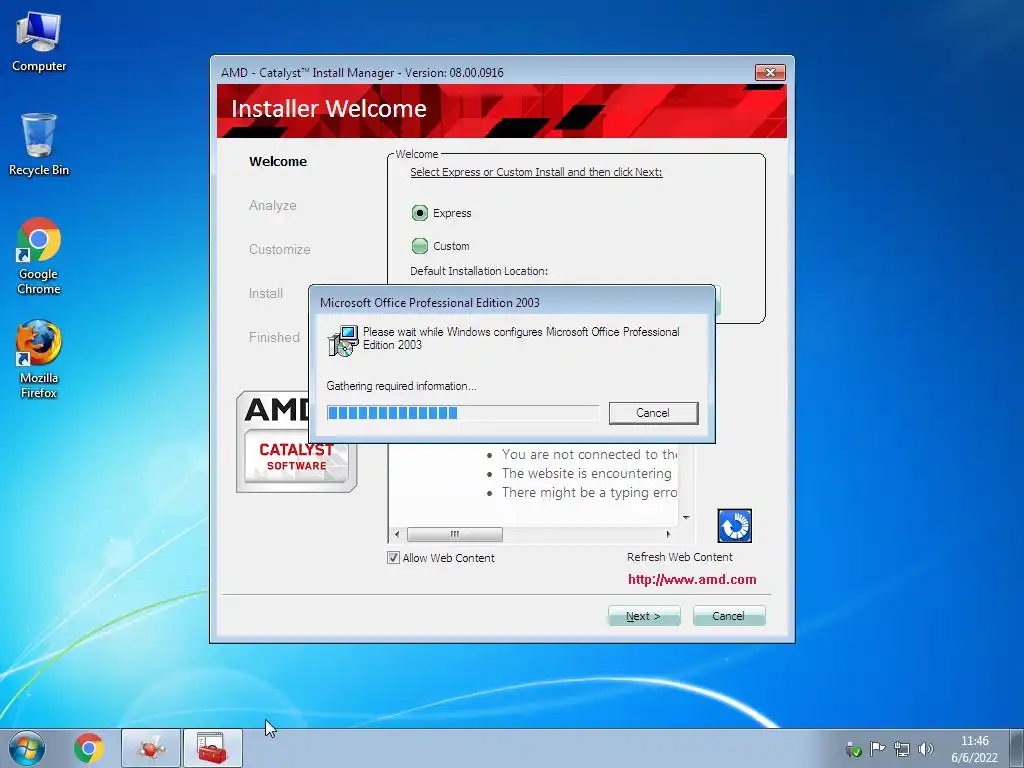This screenshot has height=768, width=1024.
Task: Open the network tray icon
Action: point(902,749)
